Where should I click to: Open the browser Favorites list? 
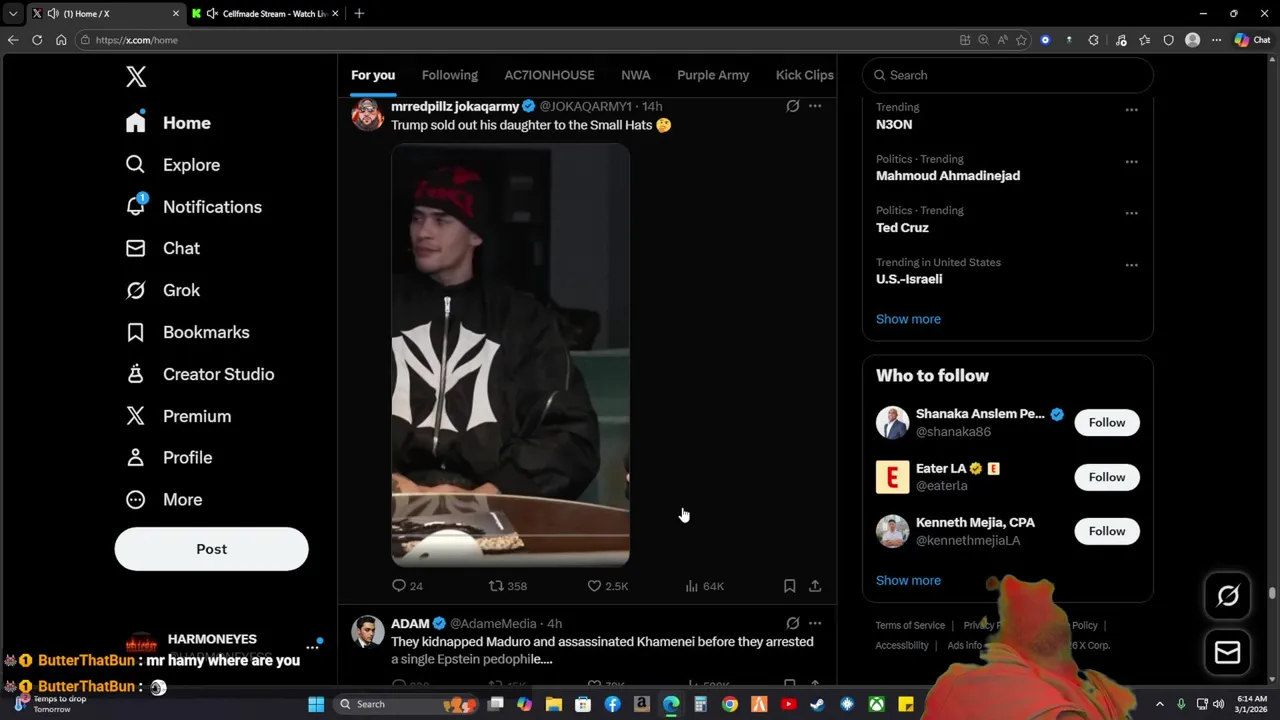[1144, 40]
